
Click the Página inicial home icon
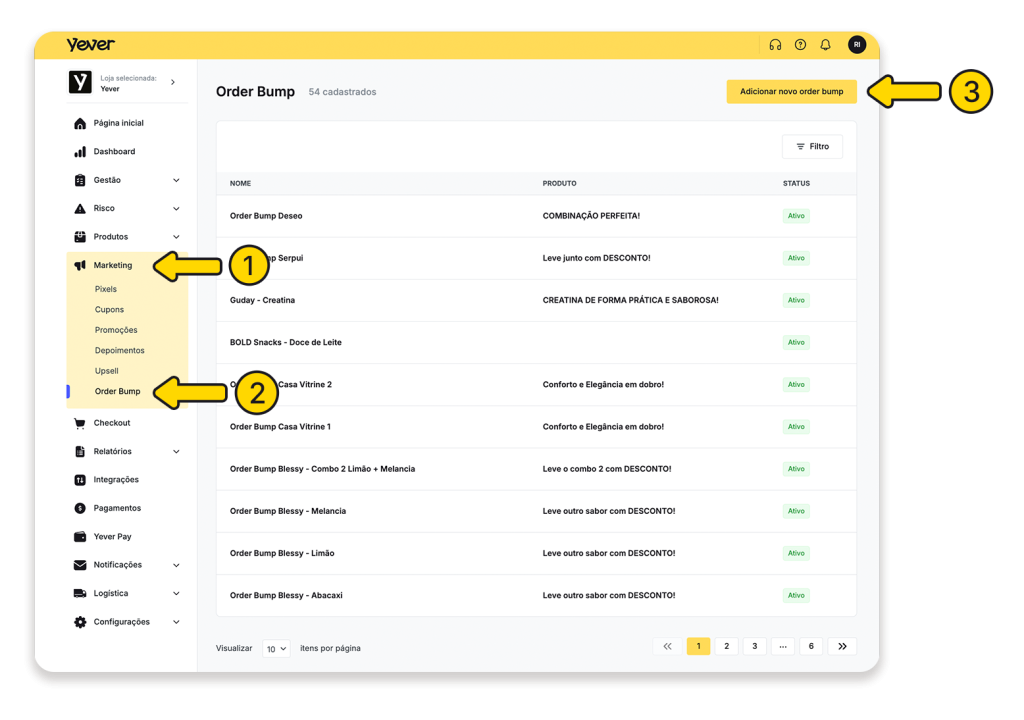click(x=80, y=123)
